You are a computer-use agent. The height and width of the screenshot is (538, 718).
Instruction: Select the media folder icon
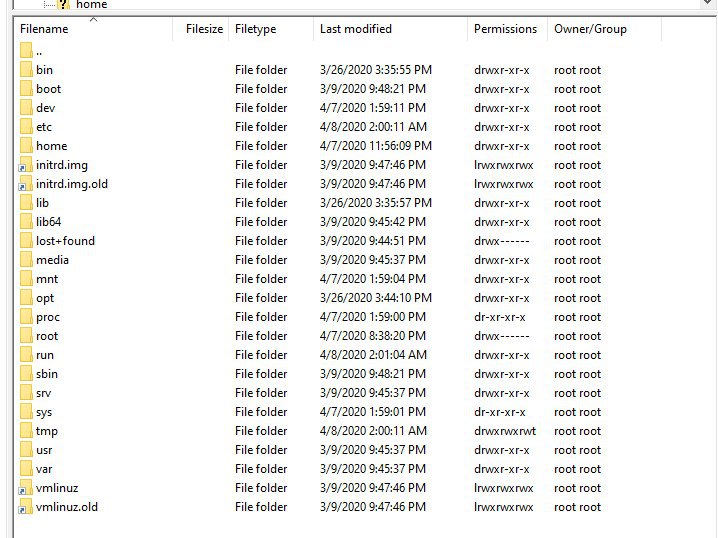tap(26, 260)
